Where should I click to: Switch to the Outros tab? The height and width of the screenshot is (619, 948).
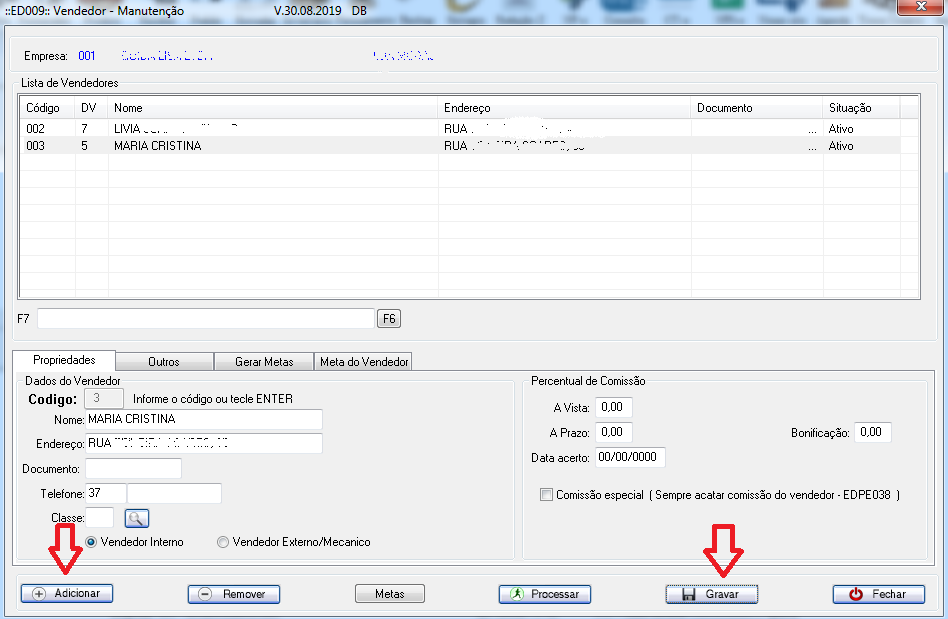tap(164, 362)
